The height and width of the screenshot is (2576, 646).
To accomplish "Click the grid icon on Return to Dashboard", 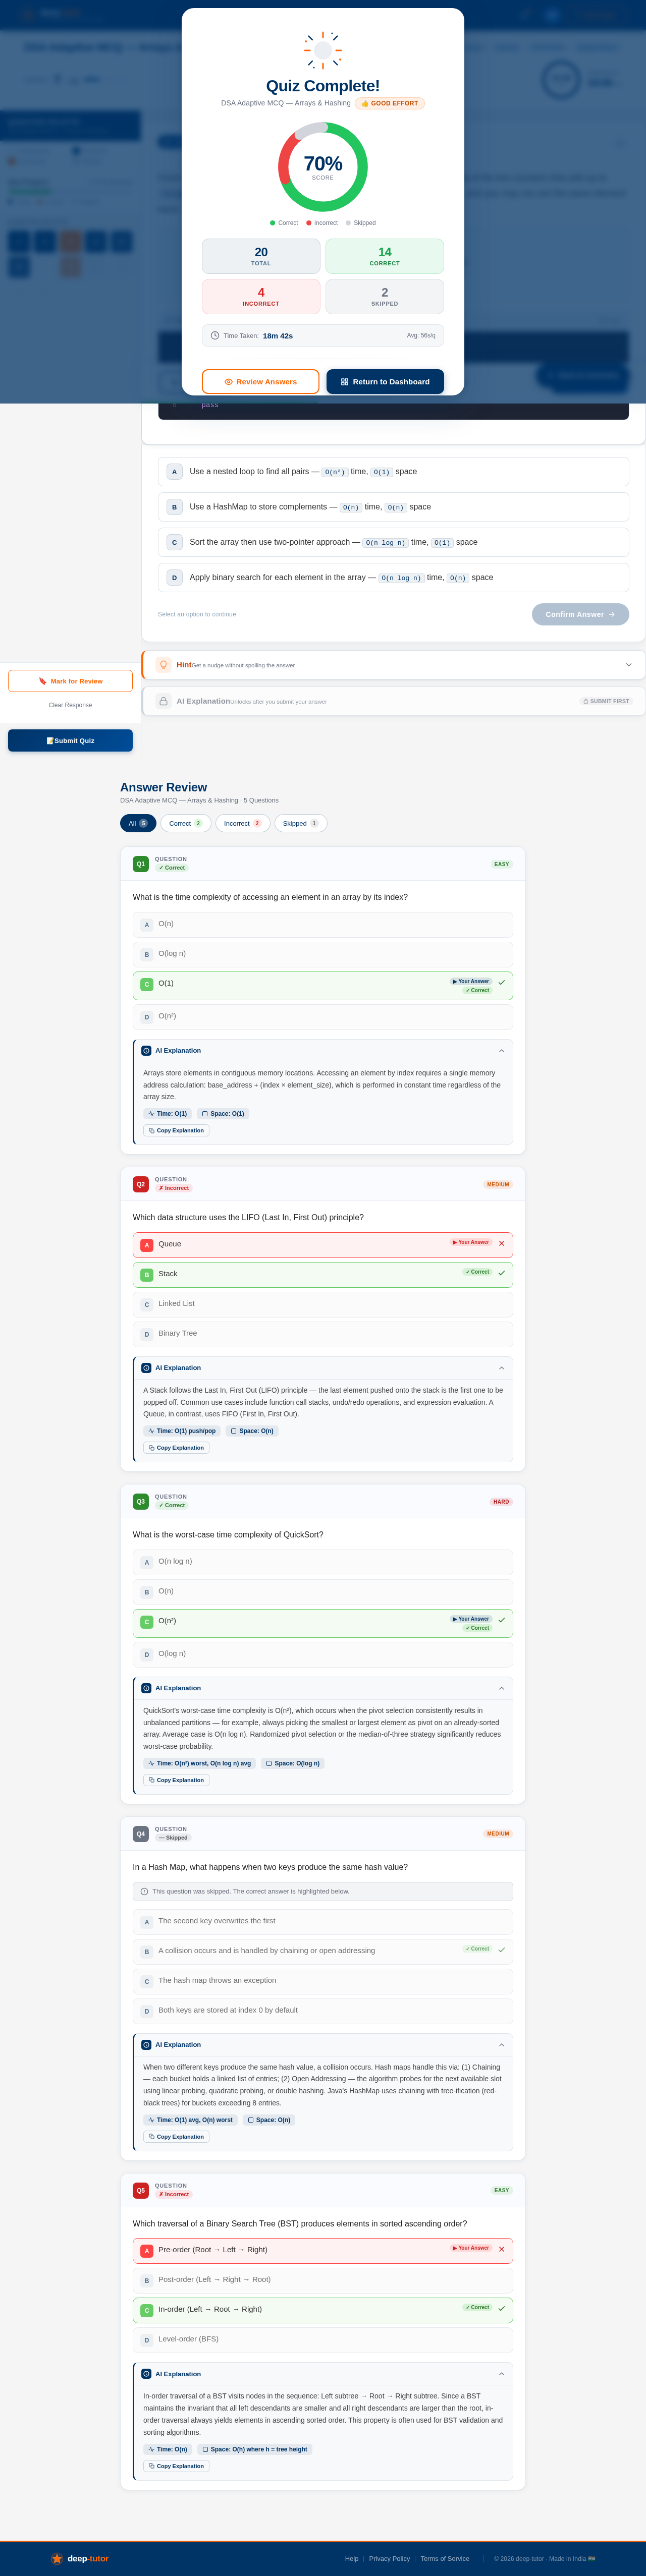I will 345,382.
